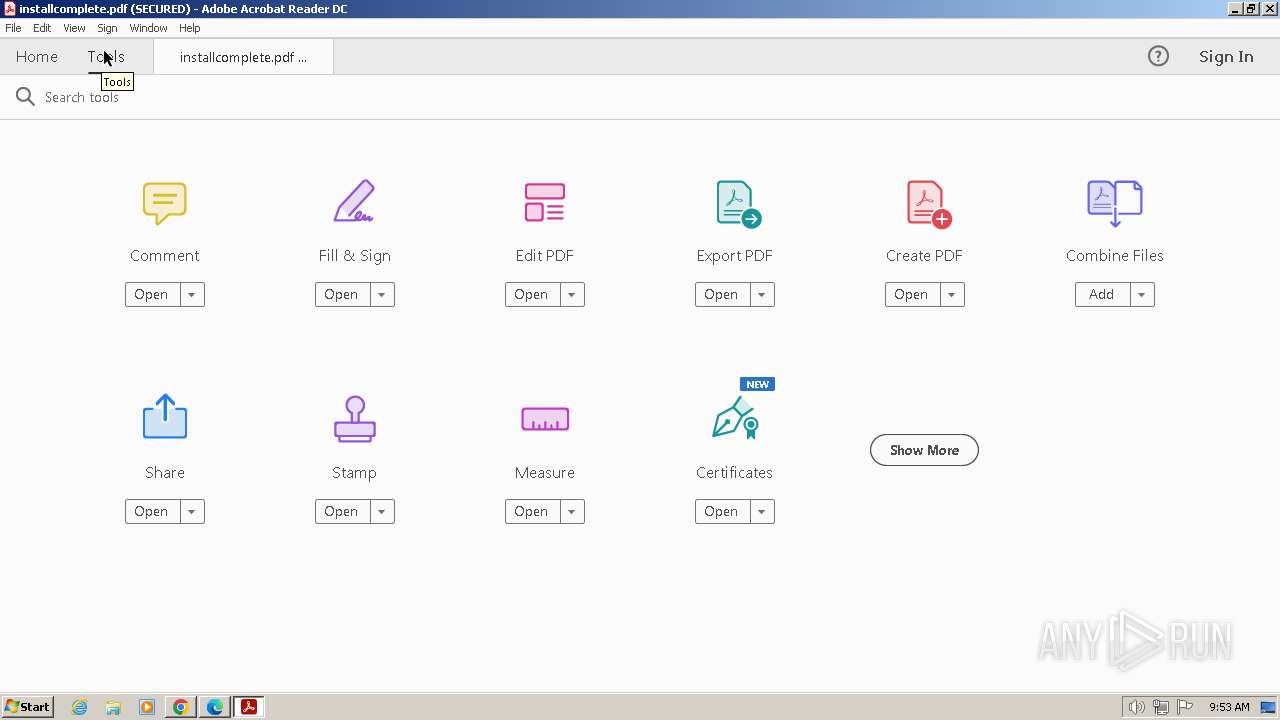Click Open button under Certificates

coord(721,511)
